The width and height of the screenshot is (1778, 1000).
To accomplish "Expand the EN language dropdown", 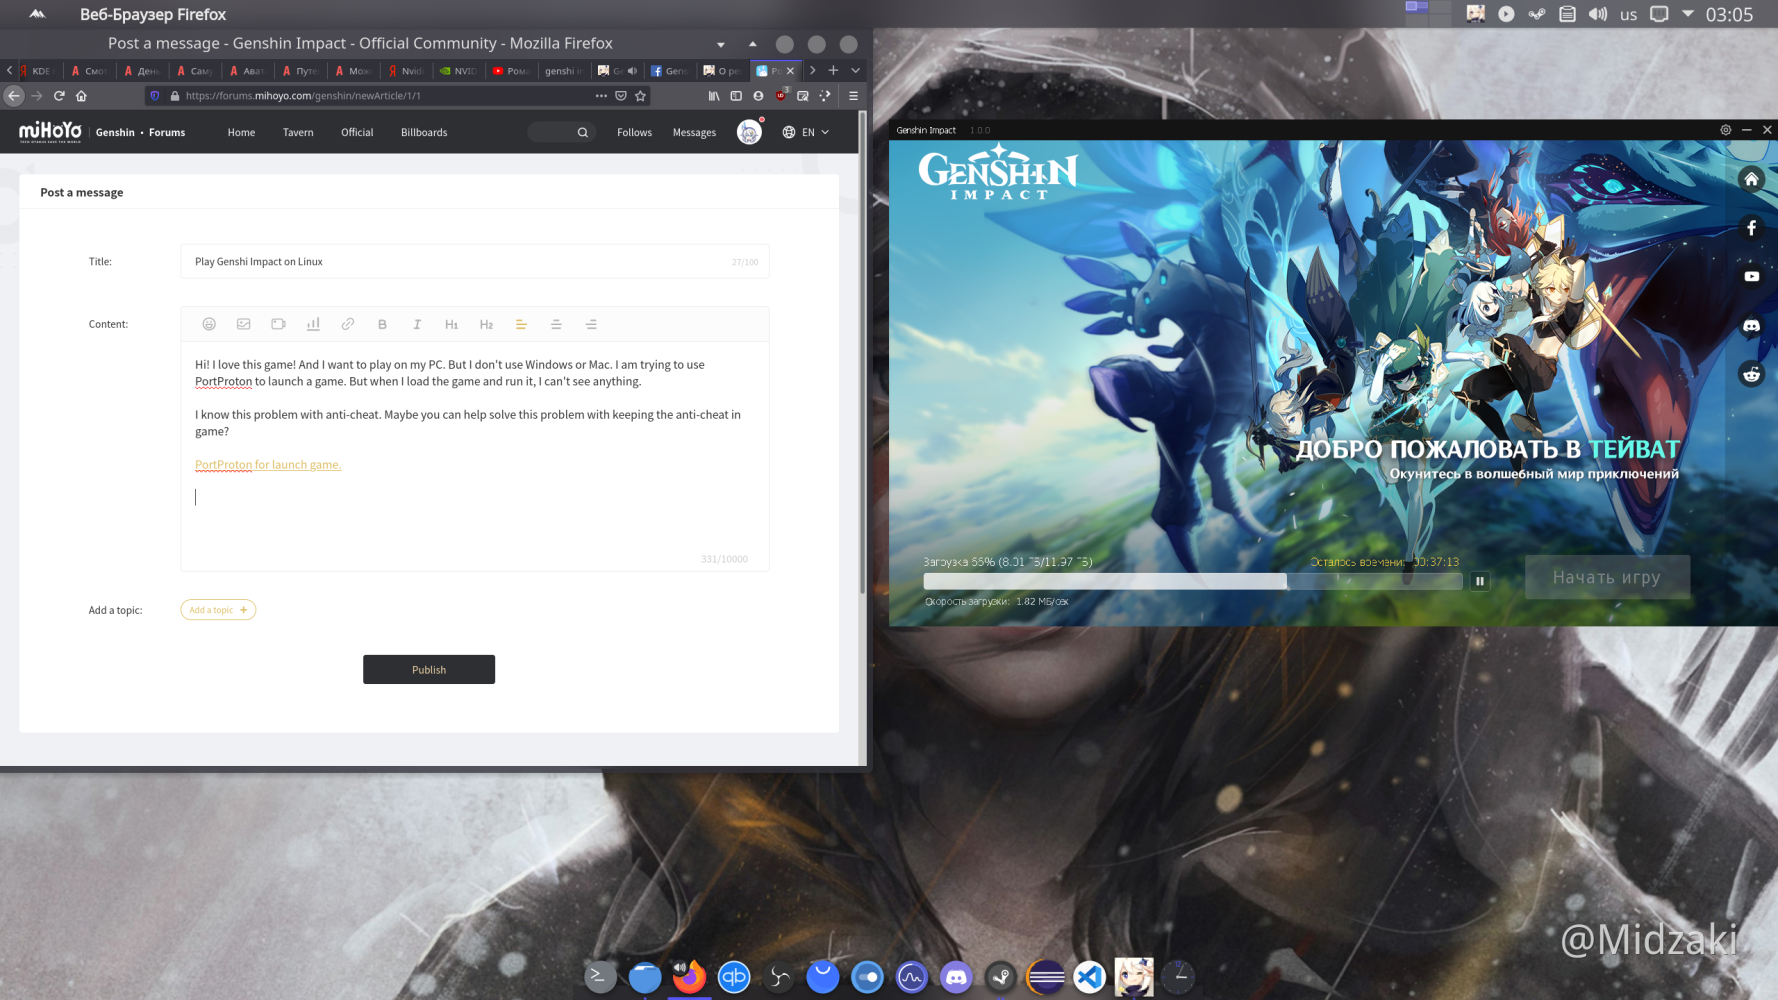I will point(806,132).
